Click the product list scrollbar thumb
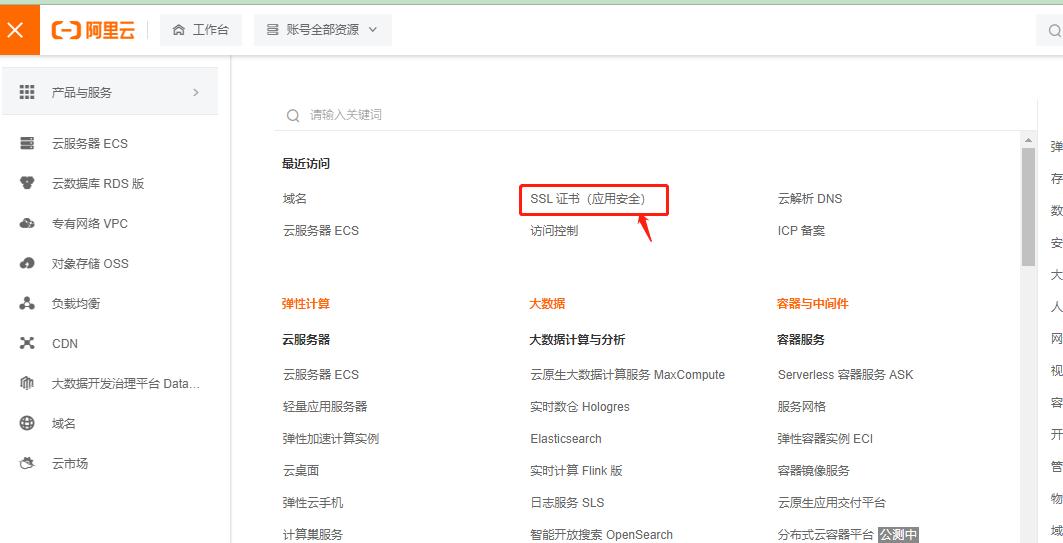This screenshot has width=1063, height=543. click(x=1028, y=207)
